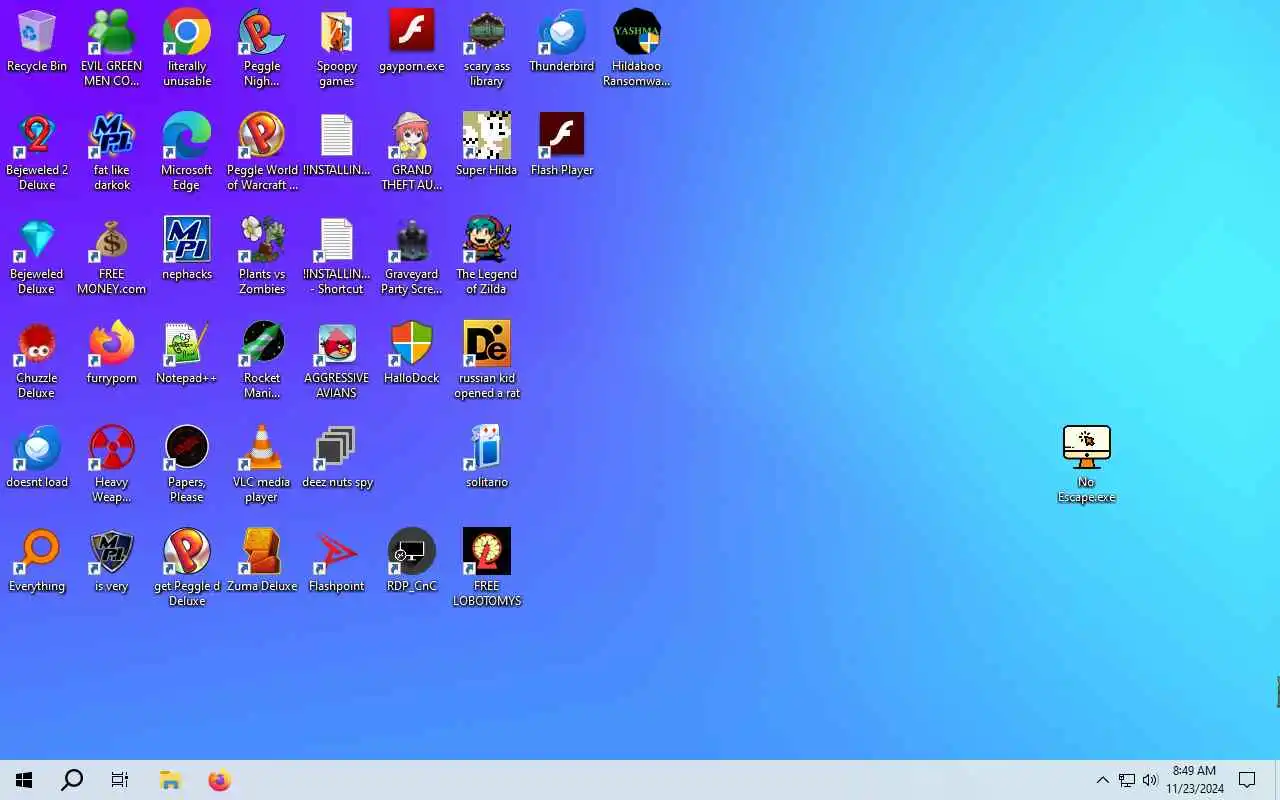The width and height of the screenshot is (1280, 800).
Task: Click the taskbar Search magnifier
Action: point(72,780)
